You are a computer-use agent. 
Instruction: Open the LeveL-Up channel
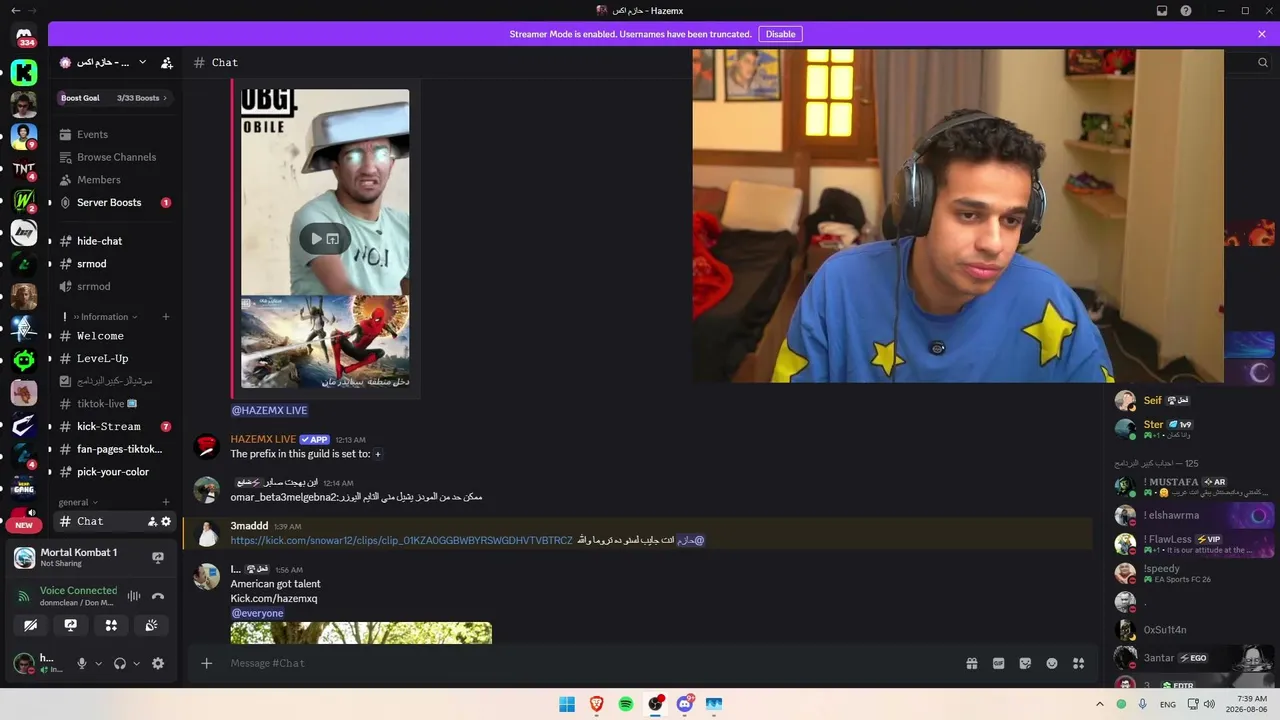(114, 358)
